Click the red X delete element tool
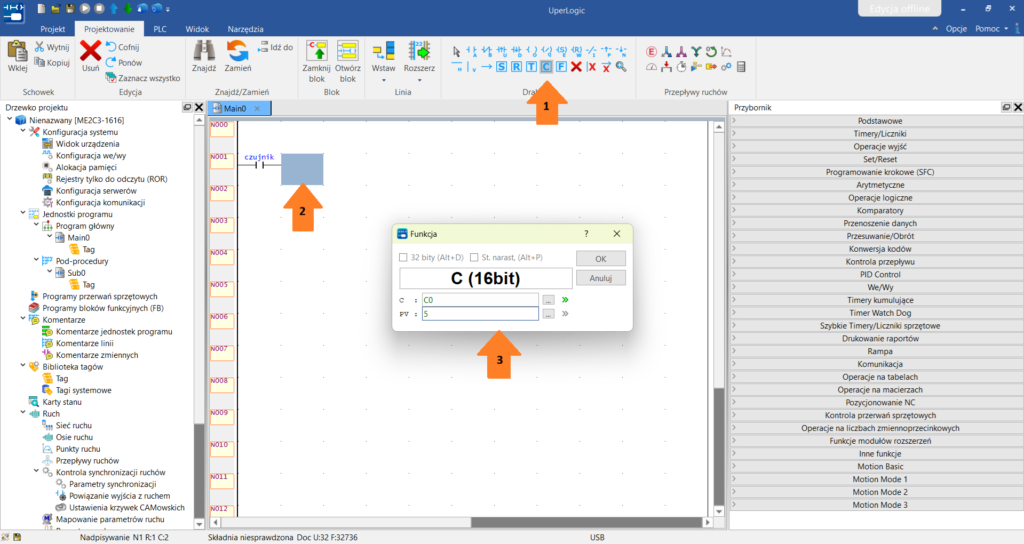Viewport: 1024px width, 544px height. pos(576,67)
